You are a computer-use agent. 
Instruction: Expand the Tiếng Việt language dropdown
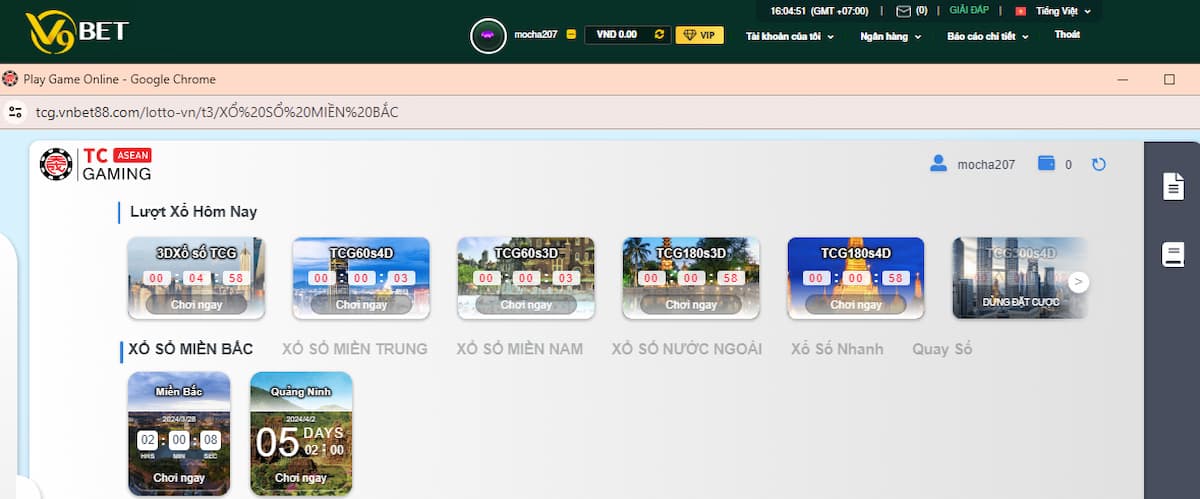(1063, 11)
